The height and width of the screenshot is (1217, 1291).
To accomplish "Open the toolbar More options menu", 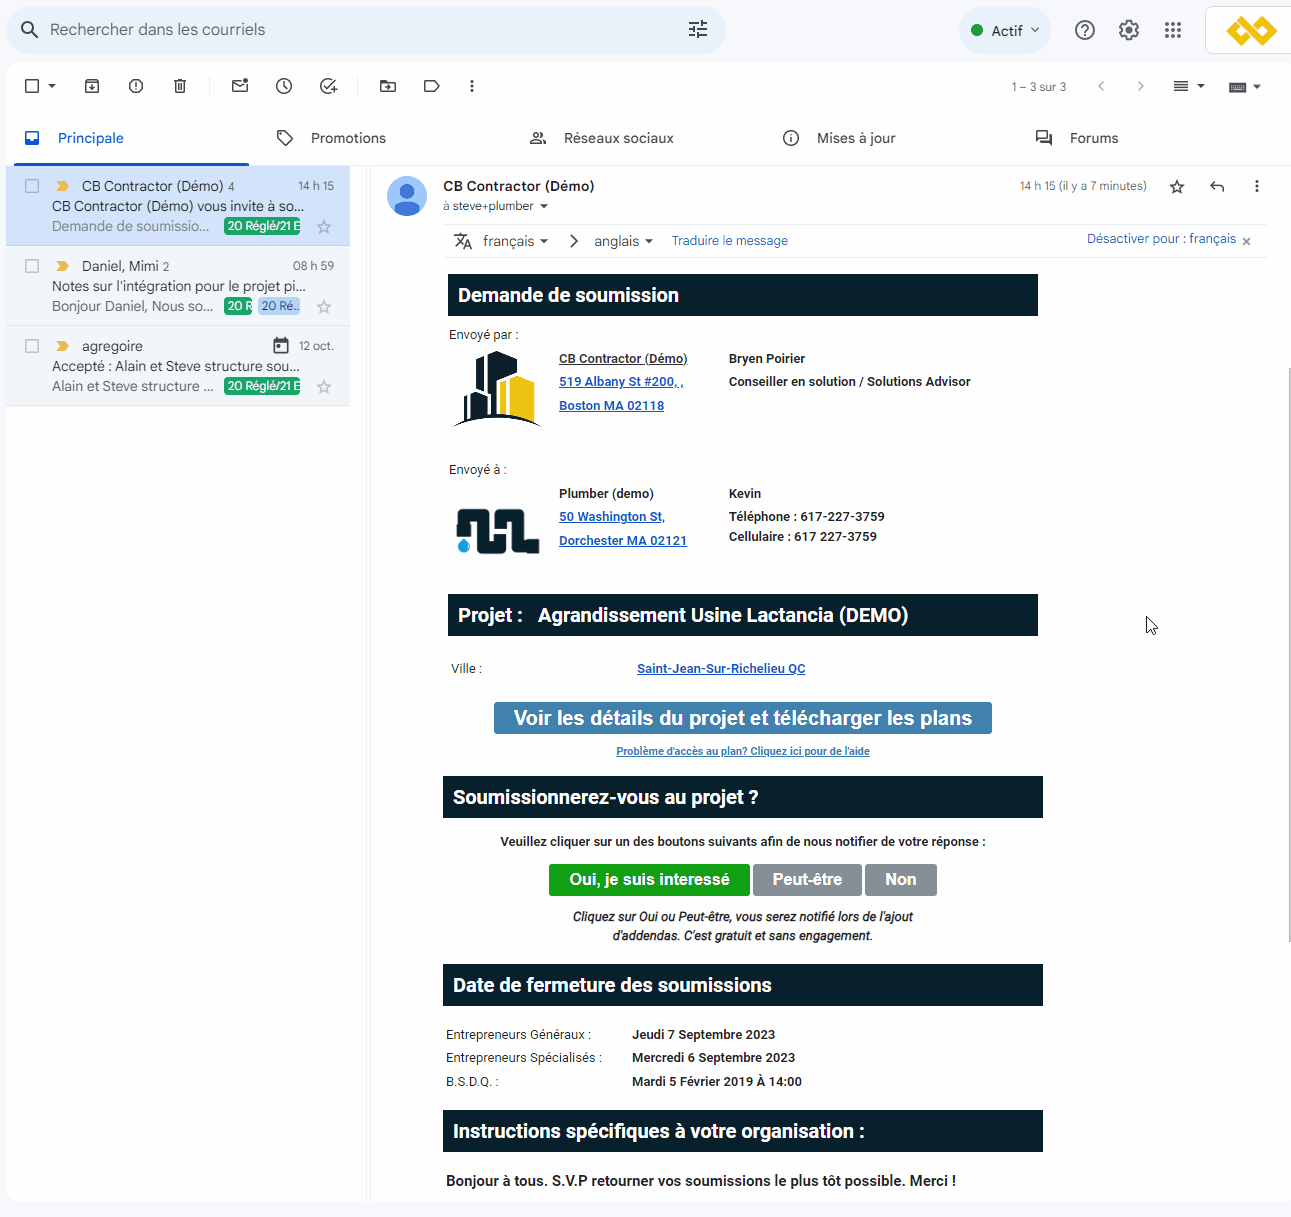I will click(472, 86).
